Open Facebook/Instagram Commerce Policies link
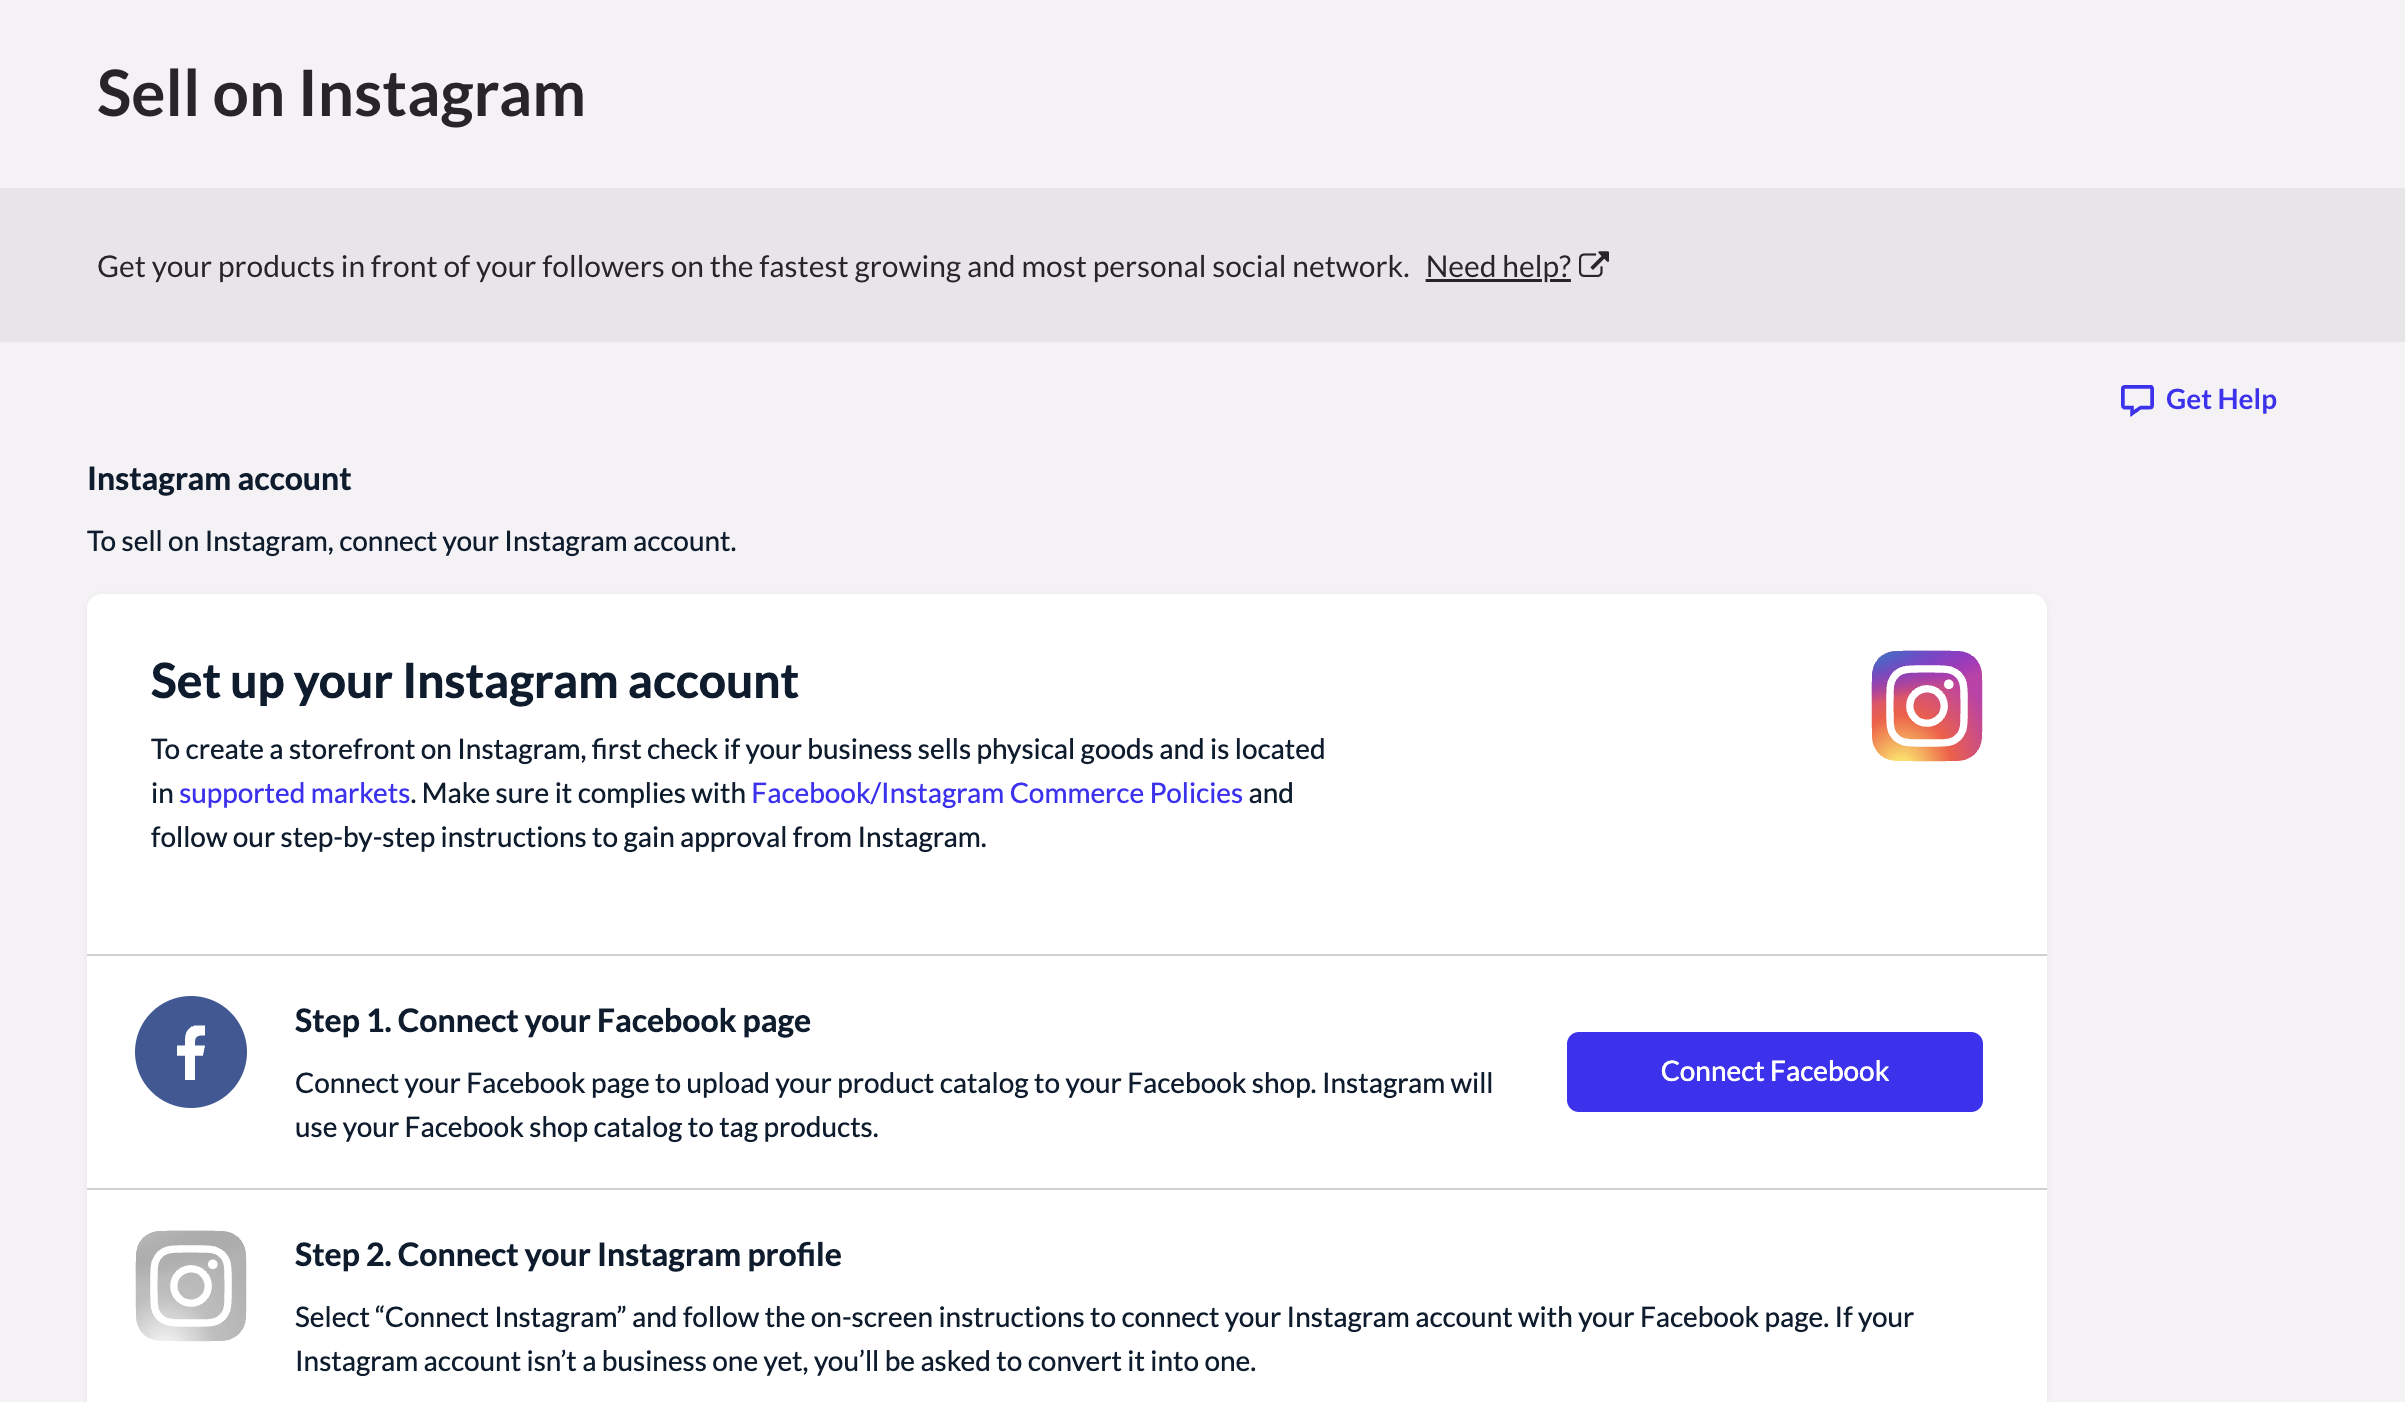2405x1402 pixels. tap(996, 793)
